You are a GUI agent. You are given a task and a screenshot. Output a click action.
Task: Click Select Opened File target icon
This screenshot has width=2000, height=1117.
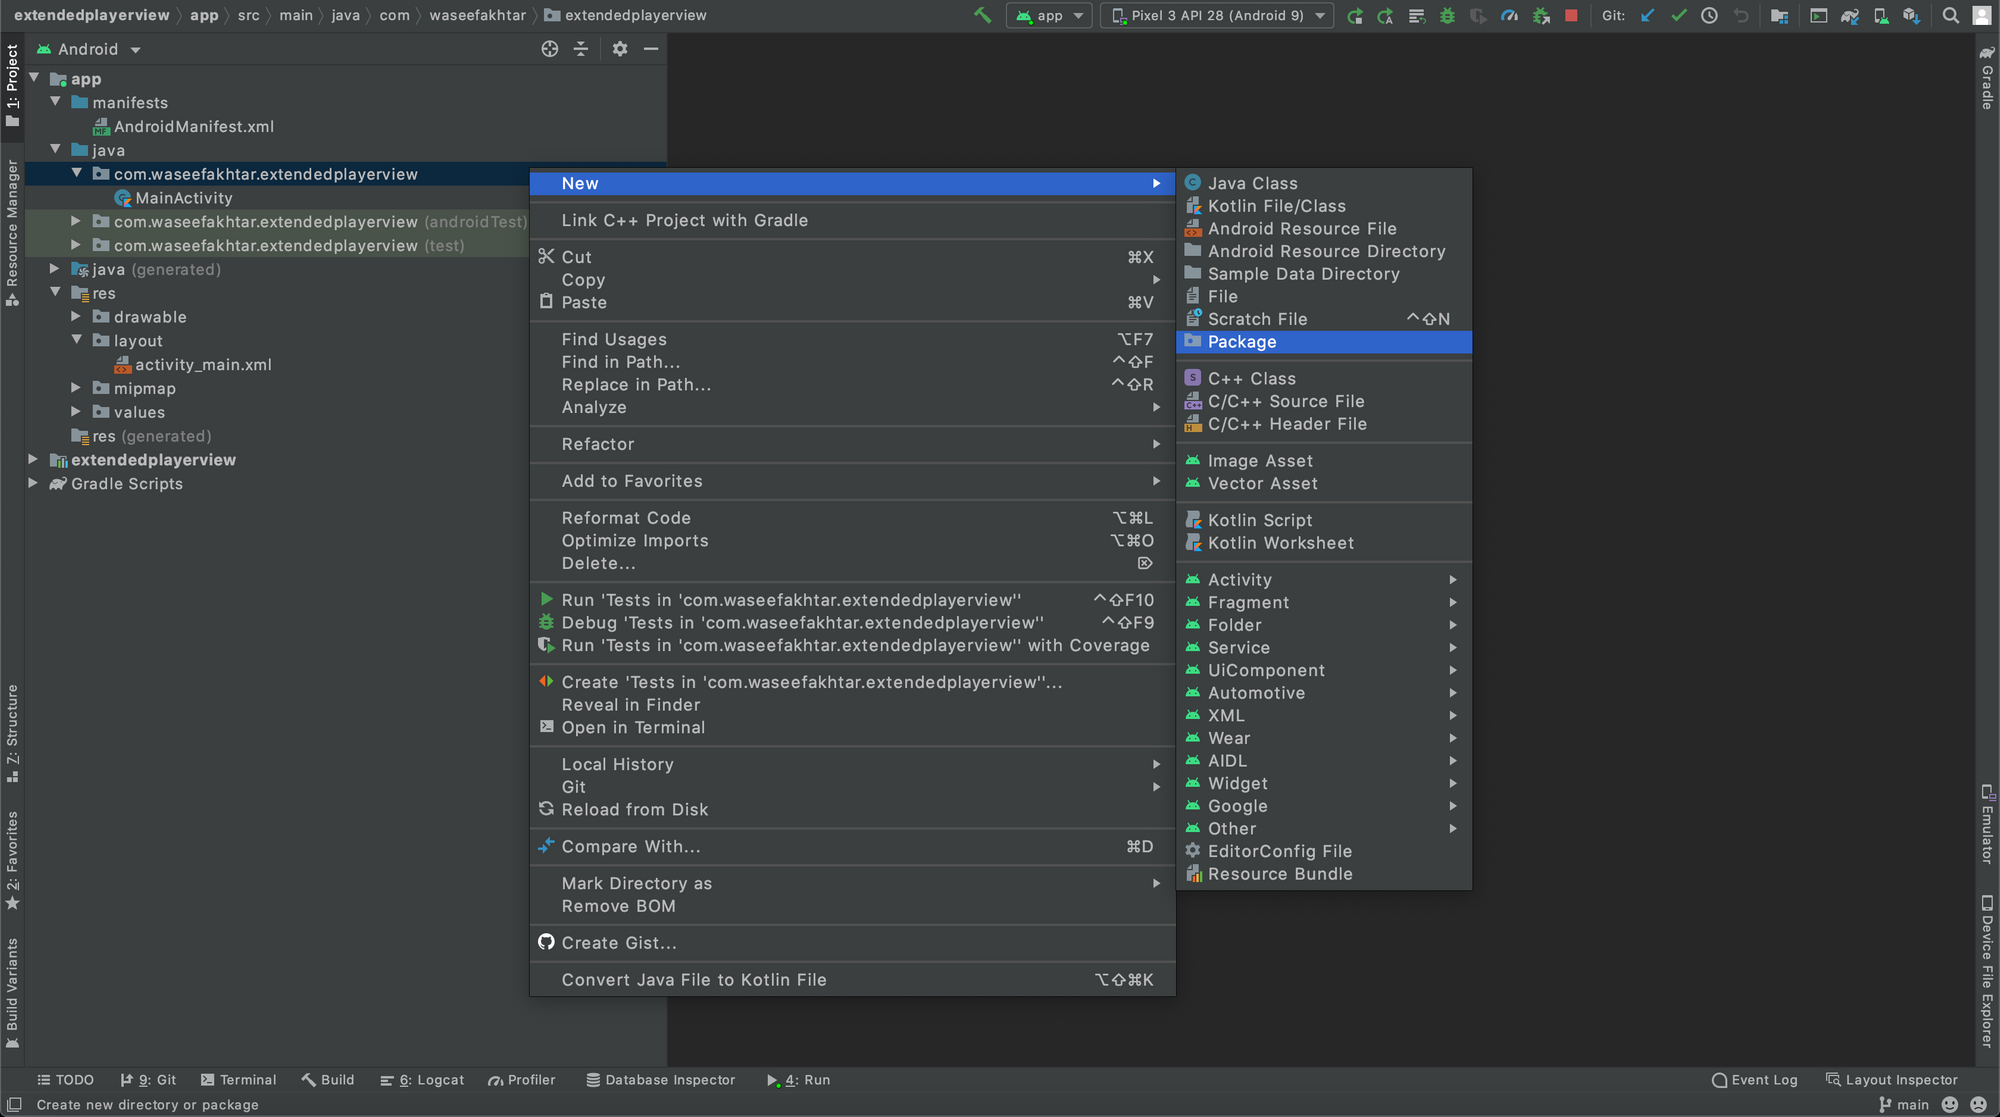(x=550, y=49)
